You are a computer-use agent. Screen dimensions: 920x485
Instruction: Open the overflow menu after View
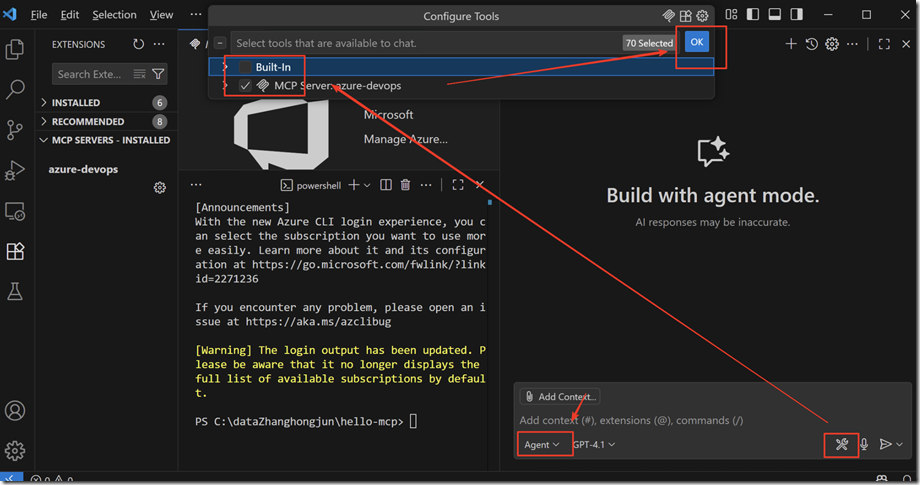195,15
